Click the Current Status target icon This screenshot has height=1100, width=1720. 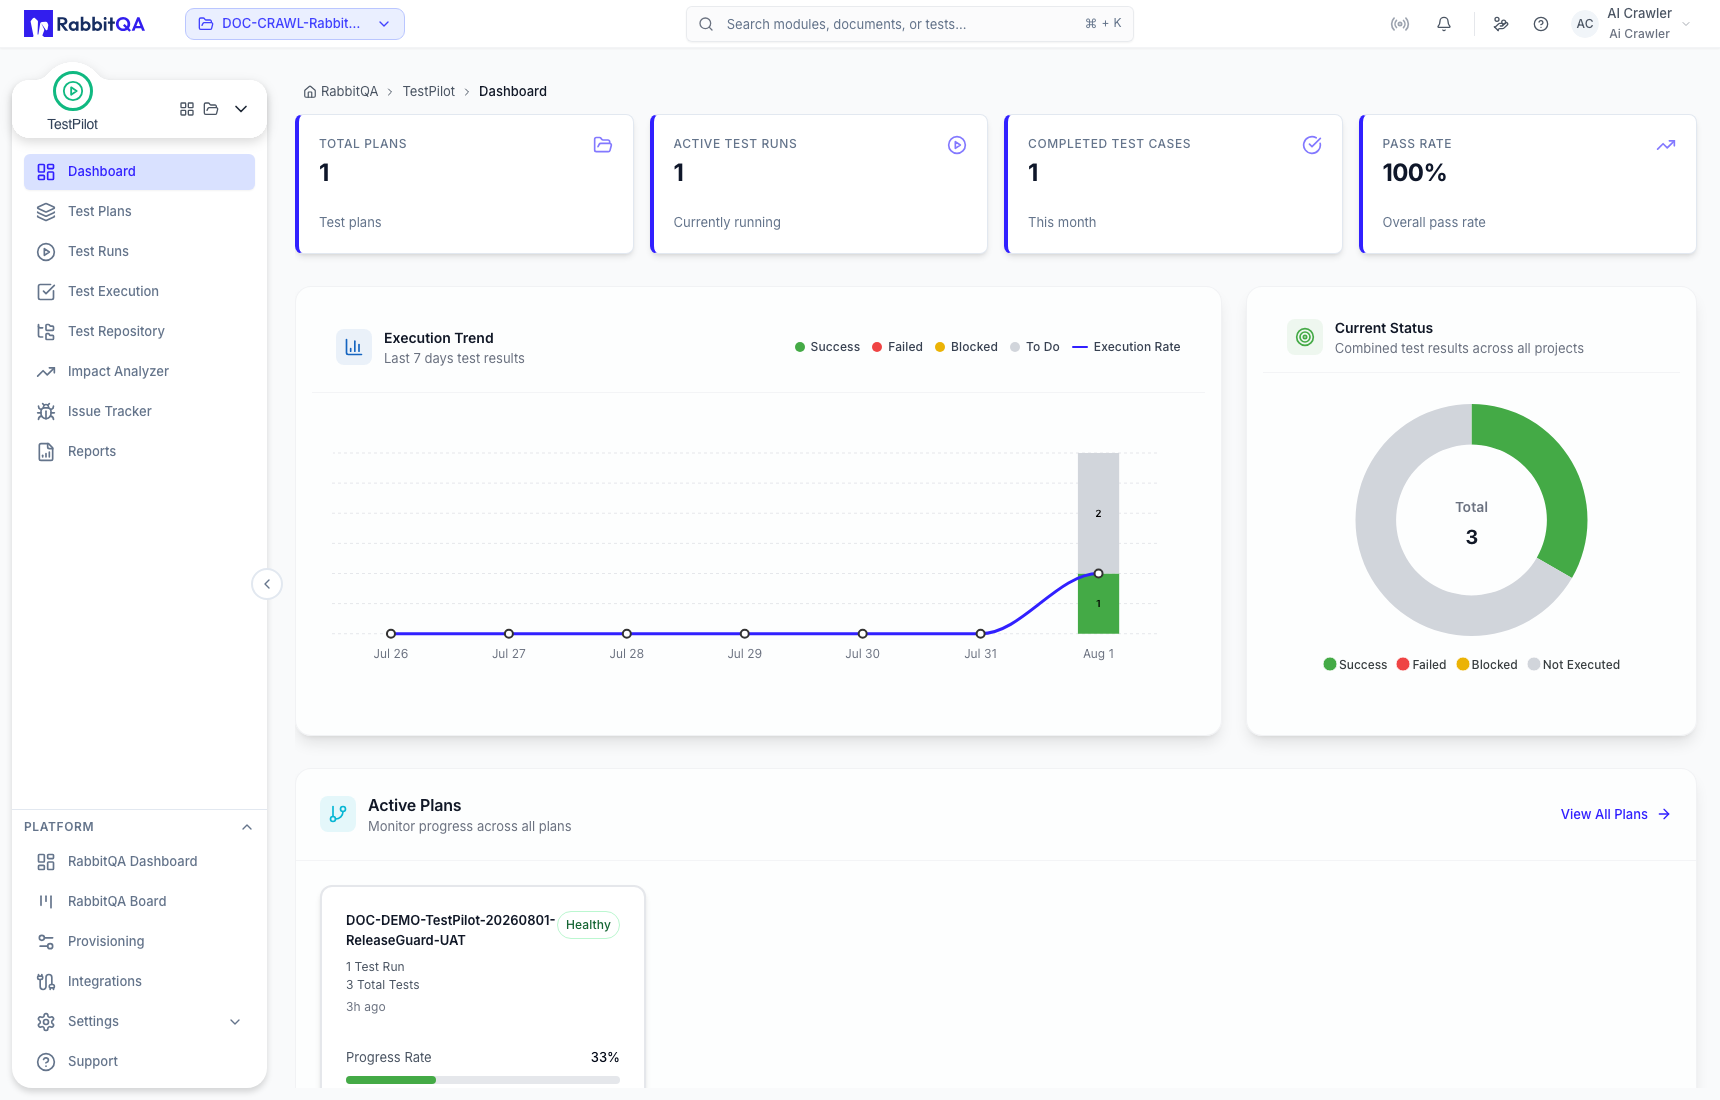click(x=1305, y=338)
